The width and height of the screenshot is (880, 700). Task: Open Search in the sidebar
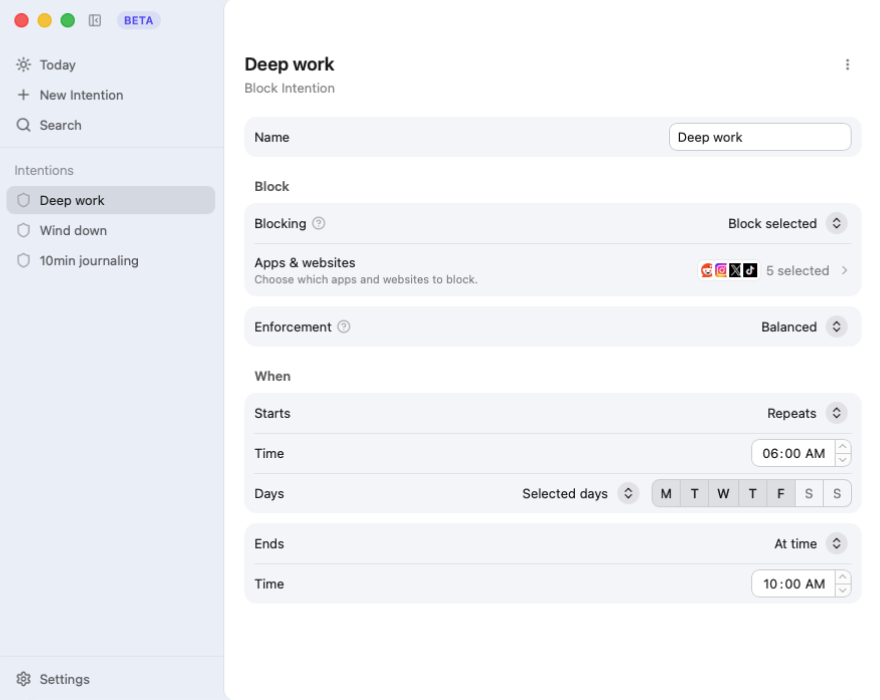coord(111,125)
